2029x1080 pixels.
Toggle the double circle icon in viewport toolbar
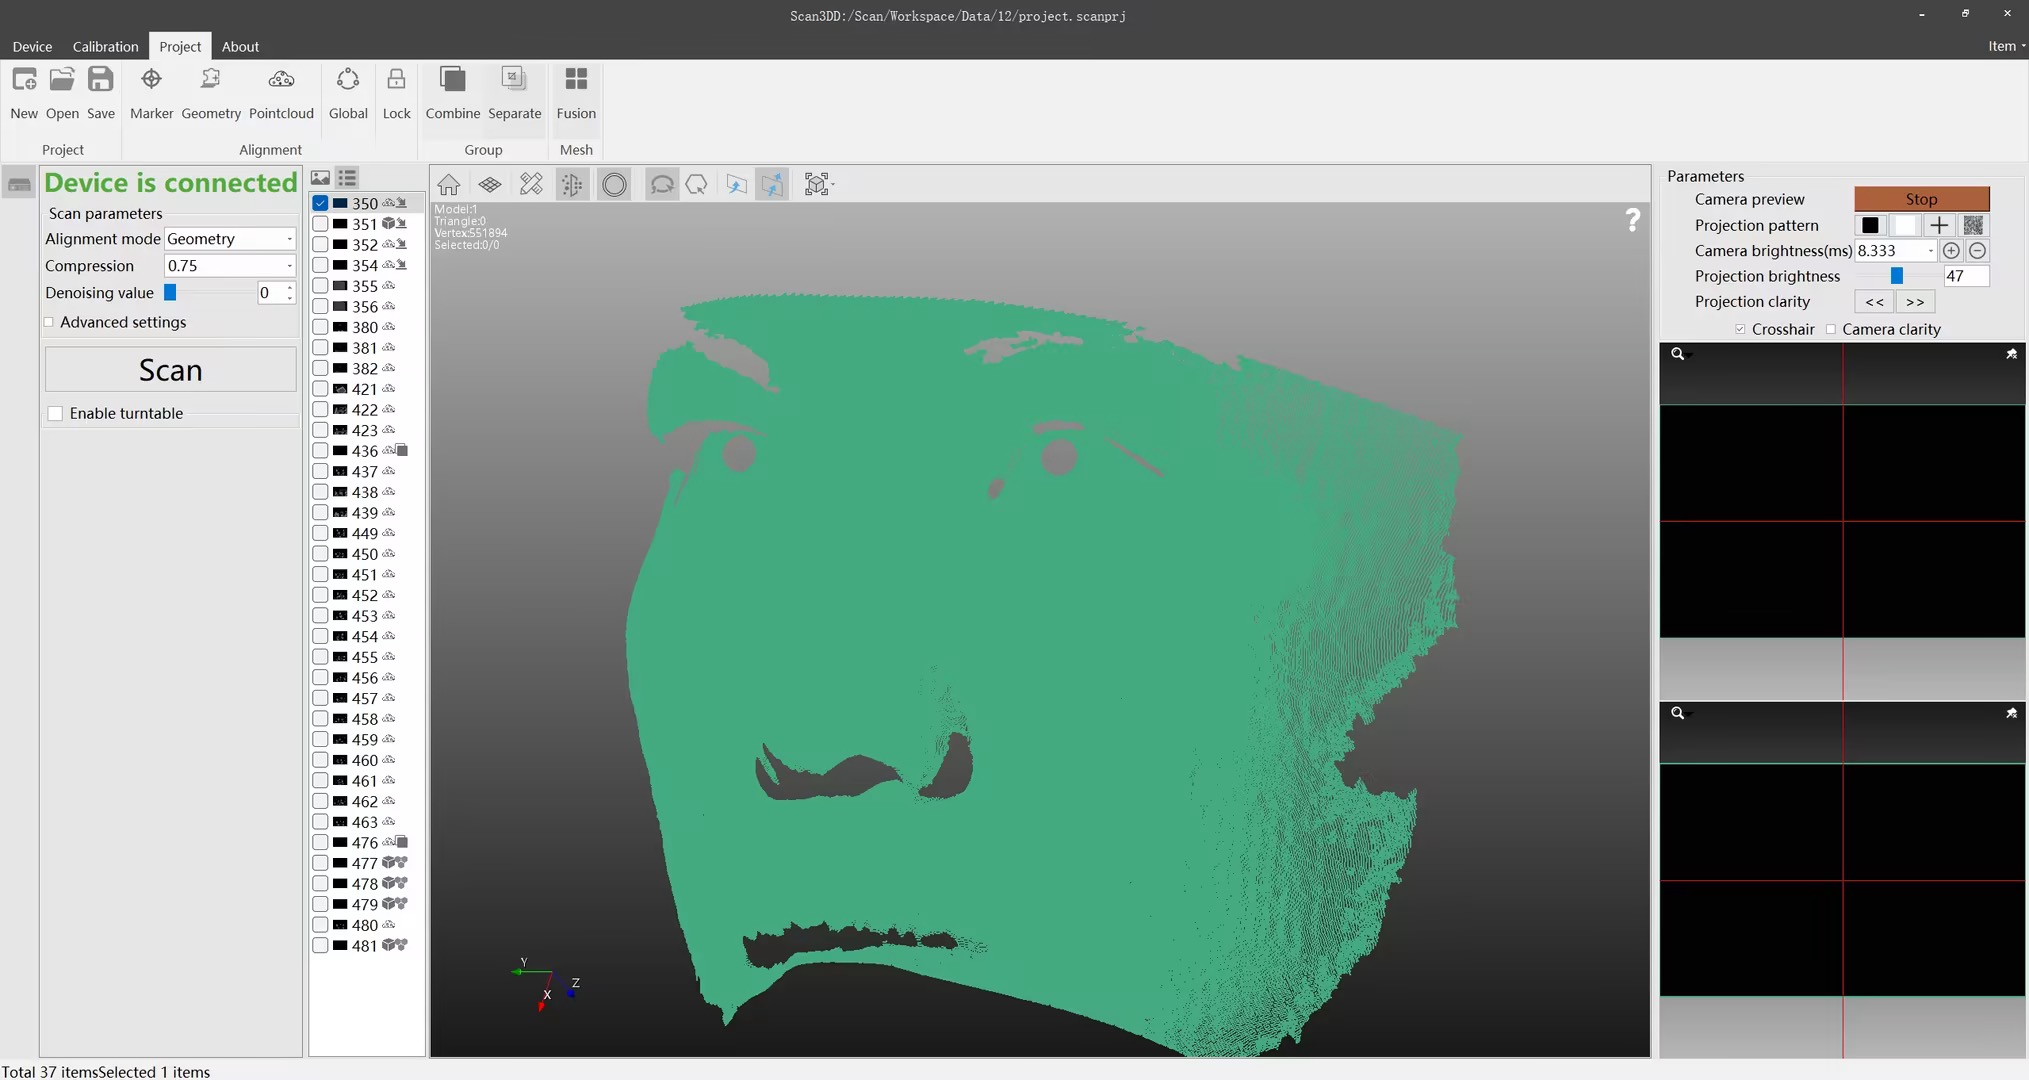pos(614,185)
